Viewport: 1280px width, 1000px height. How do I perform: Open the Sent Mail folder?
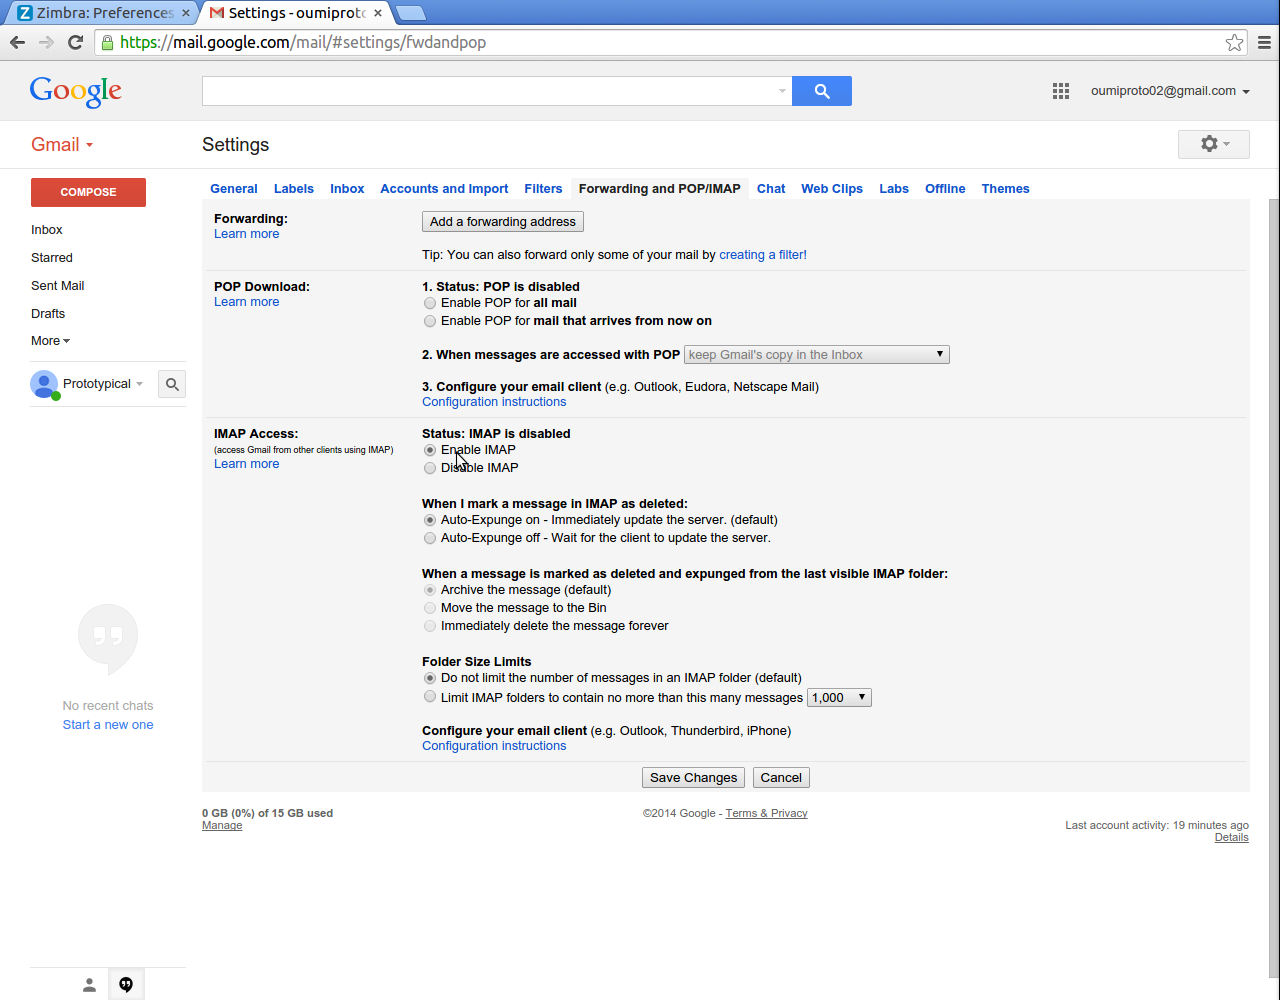[x=57, y=286]
